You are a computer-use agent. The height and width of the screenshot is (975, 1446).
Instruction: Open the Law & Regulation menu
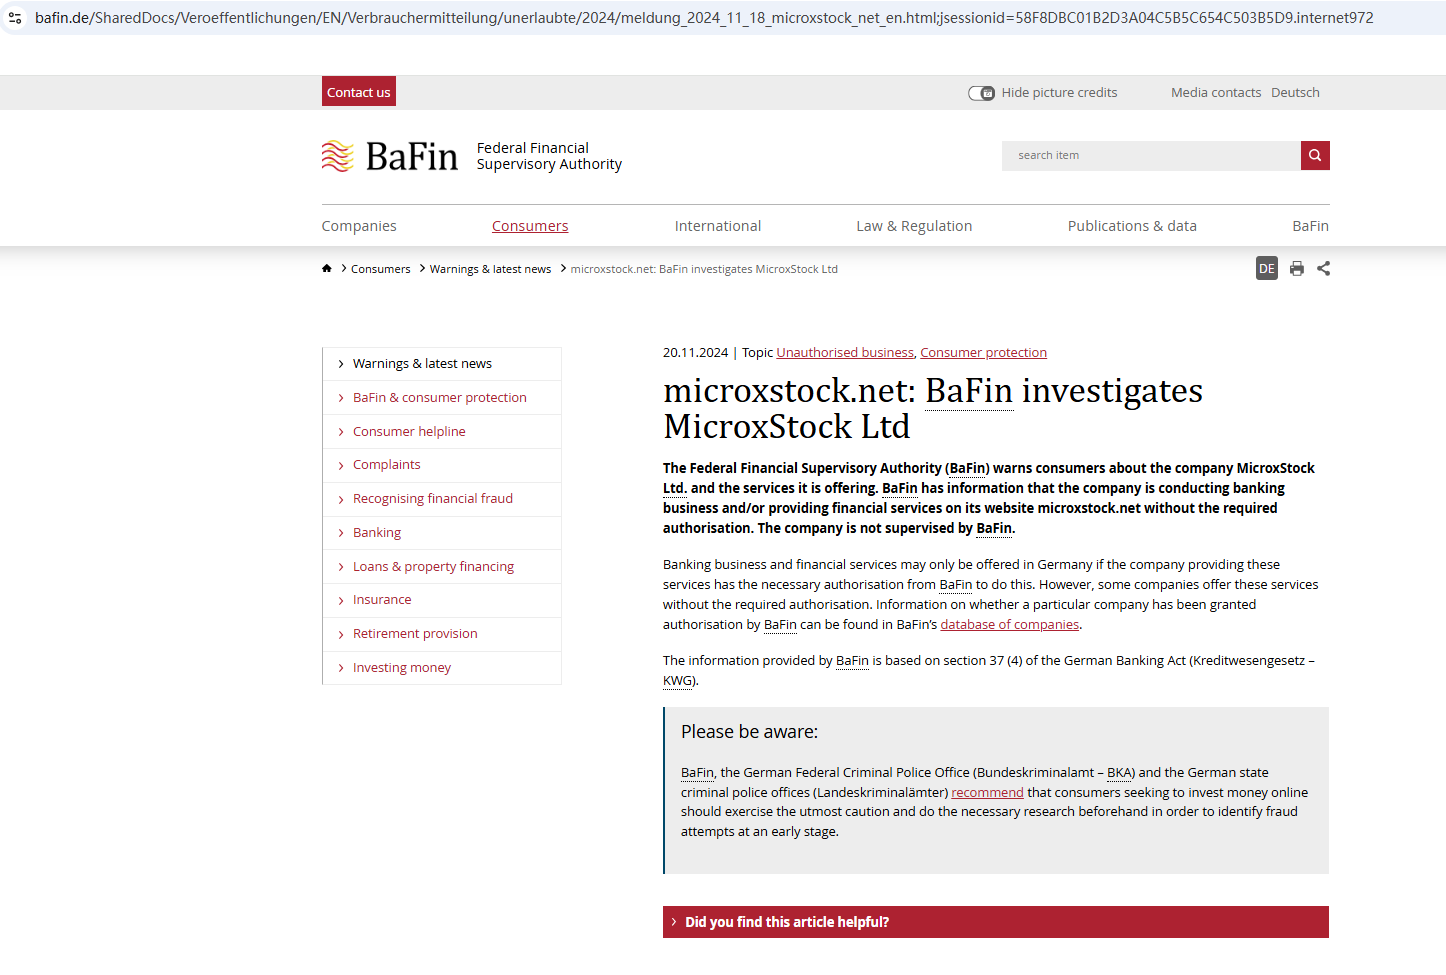(x=914, y=226)
